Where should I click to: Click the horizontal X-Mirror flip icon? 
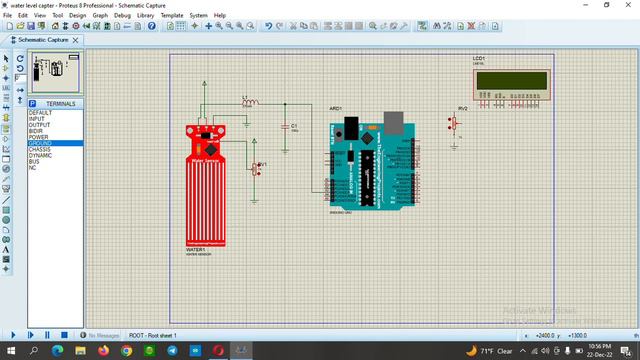click(20, 90)
